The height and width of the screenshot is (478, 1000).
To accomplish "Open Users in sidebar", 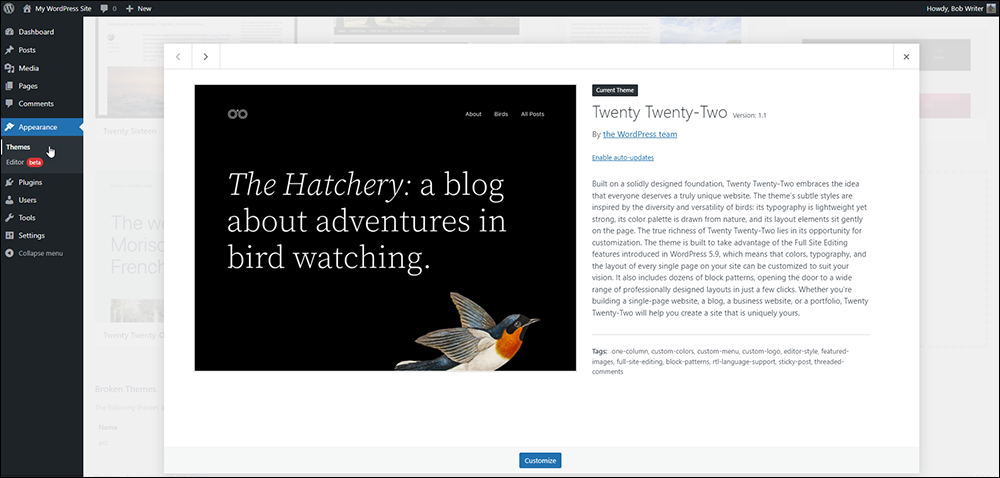I will tap(41, 200).
